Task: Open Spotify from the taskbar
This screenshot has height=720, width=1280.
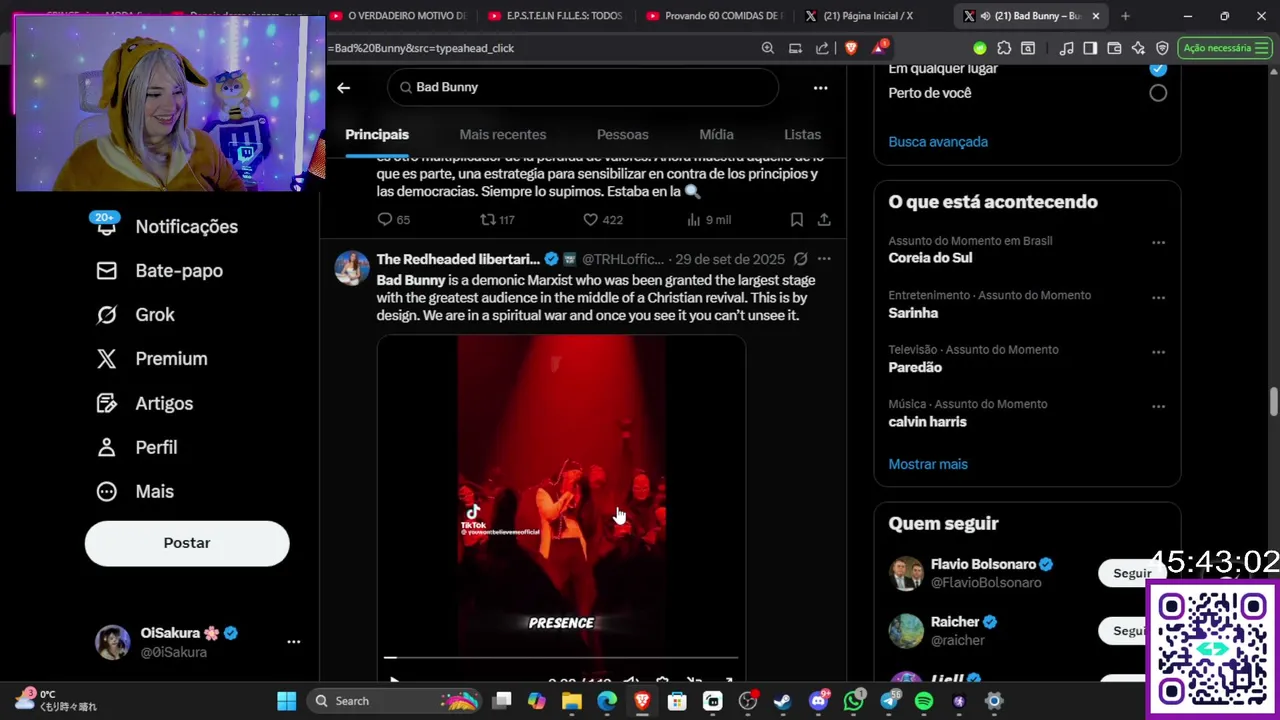Action: coord(923,701)
